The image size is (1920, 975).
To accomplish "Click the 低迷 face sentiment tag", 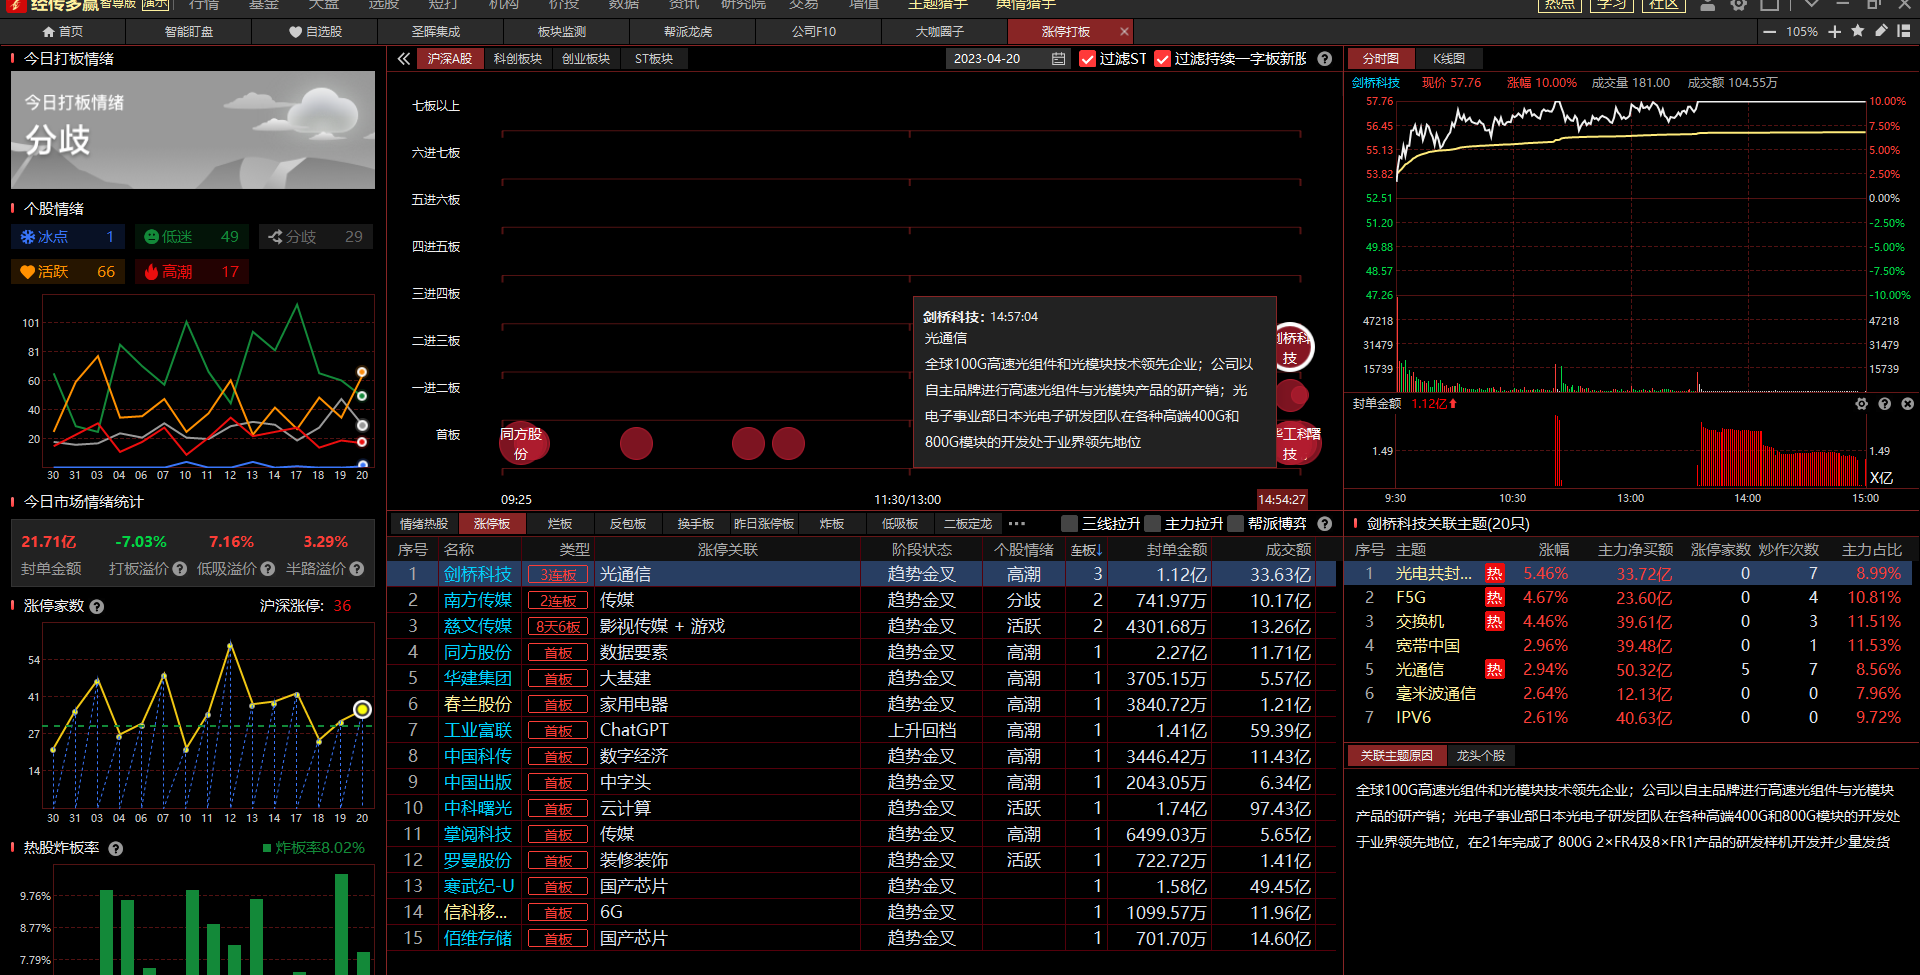I will pyautogui.click(x=191, y=237).
